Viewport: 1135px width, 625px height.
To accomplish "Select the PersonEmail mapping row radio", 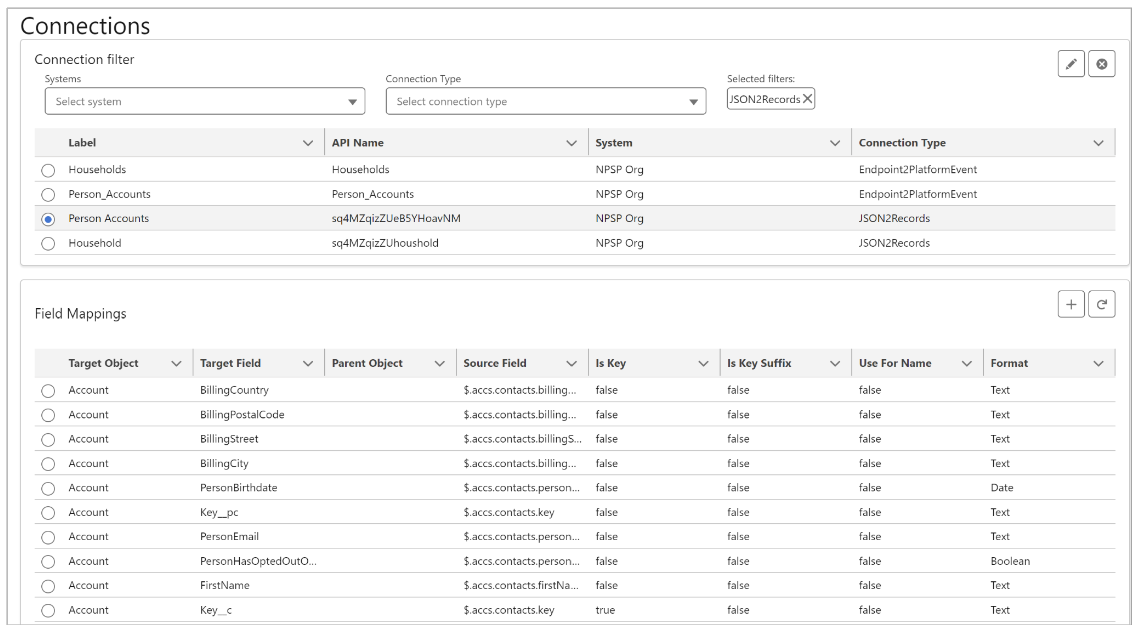I will [x=47, y=537].
